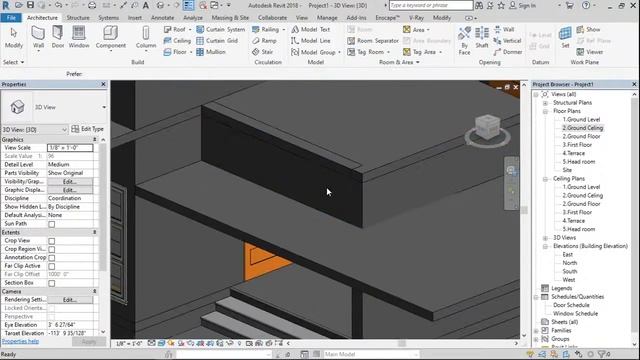
Task: Click the Model Line tool
Action: [x=311, y=40]
